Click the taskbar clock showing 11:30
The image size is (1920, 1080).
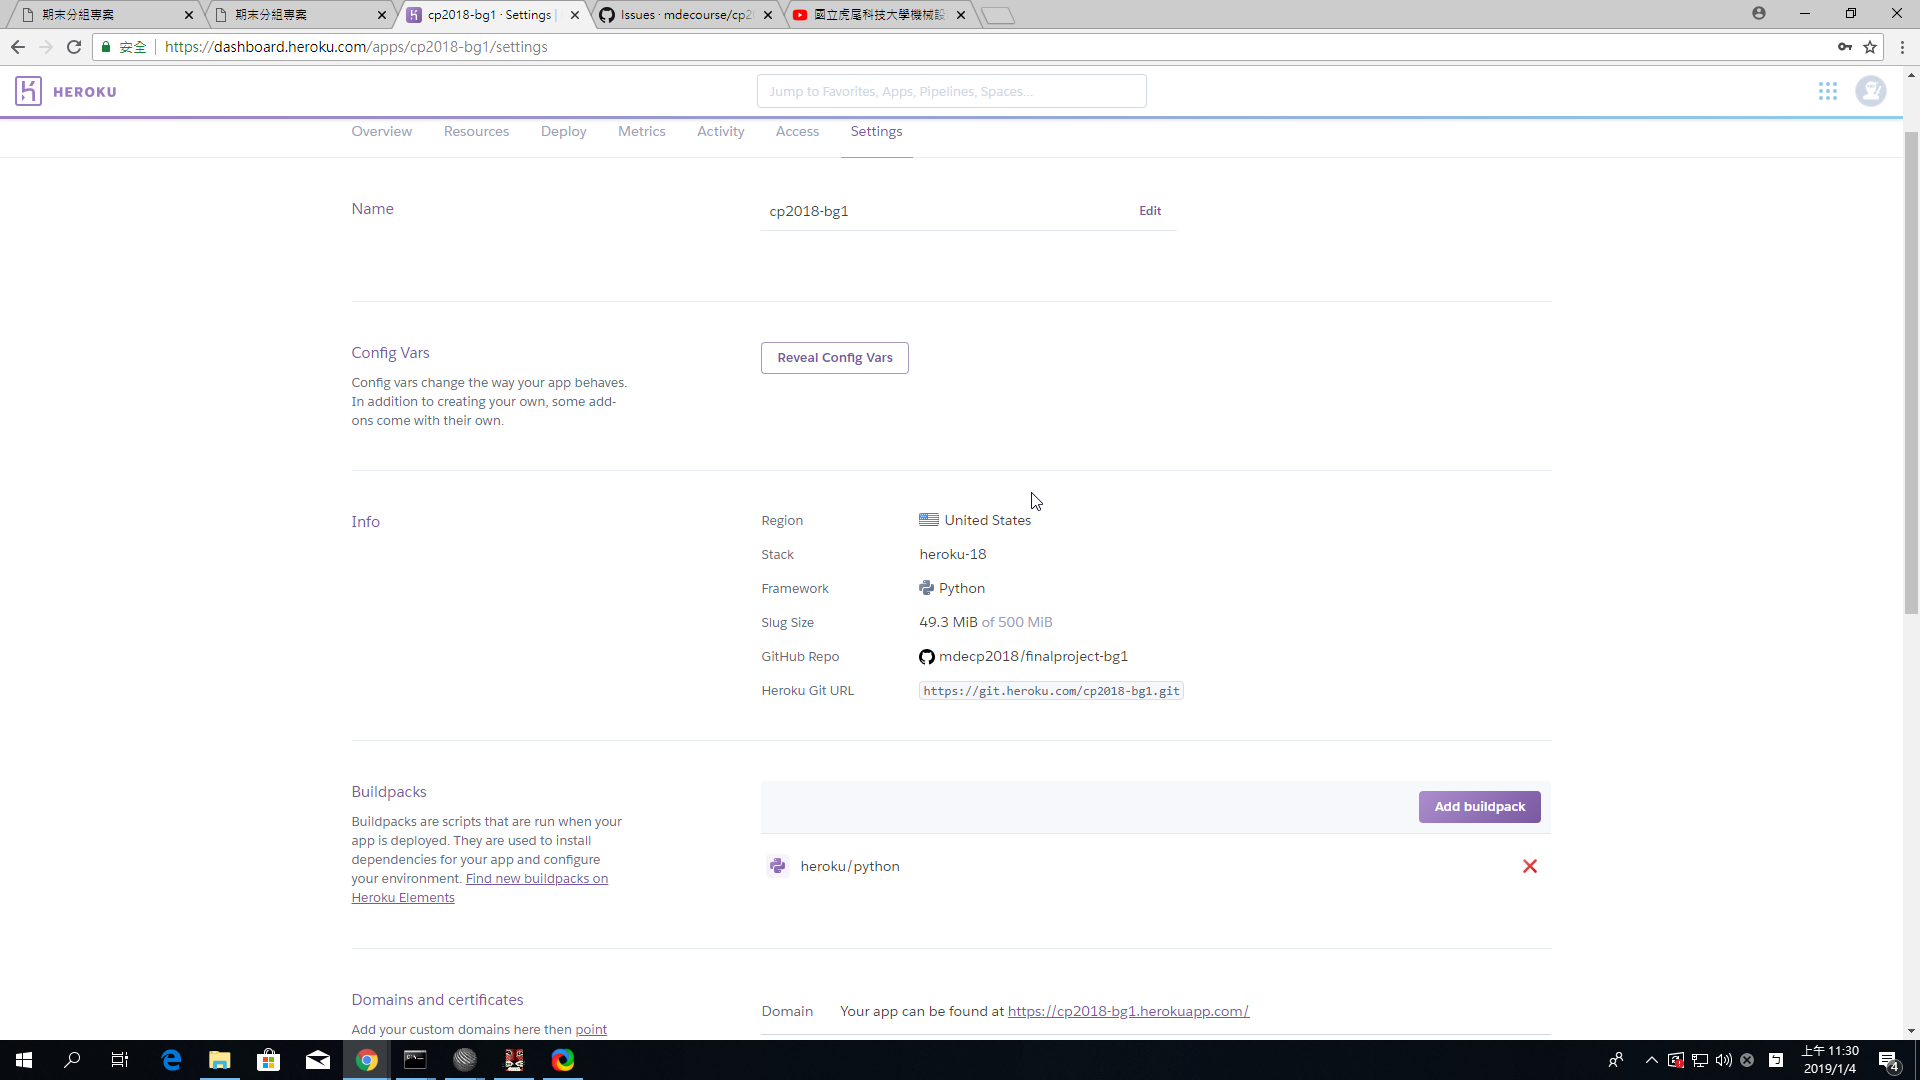pos(1830,1060)
